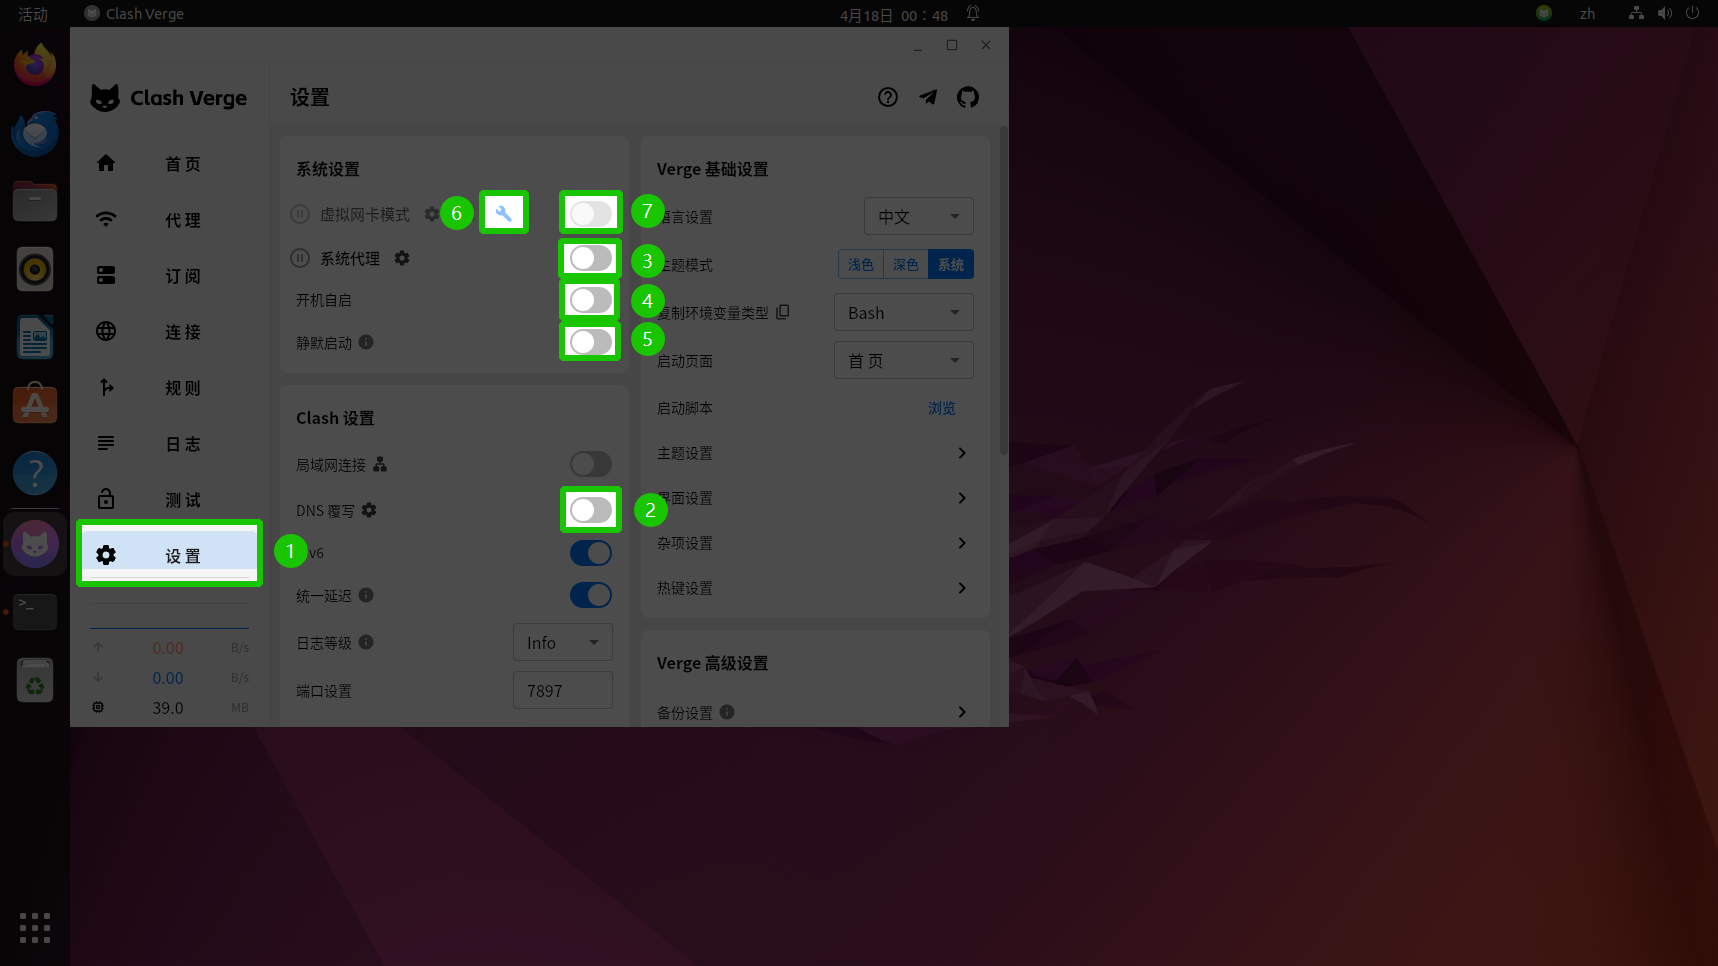The height and width of the screenshot is (966, 1718).
Task: Open the 中文 language dropdown
Action: click(x=919, y=216)
